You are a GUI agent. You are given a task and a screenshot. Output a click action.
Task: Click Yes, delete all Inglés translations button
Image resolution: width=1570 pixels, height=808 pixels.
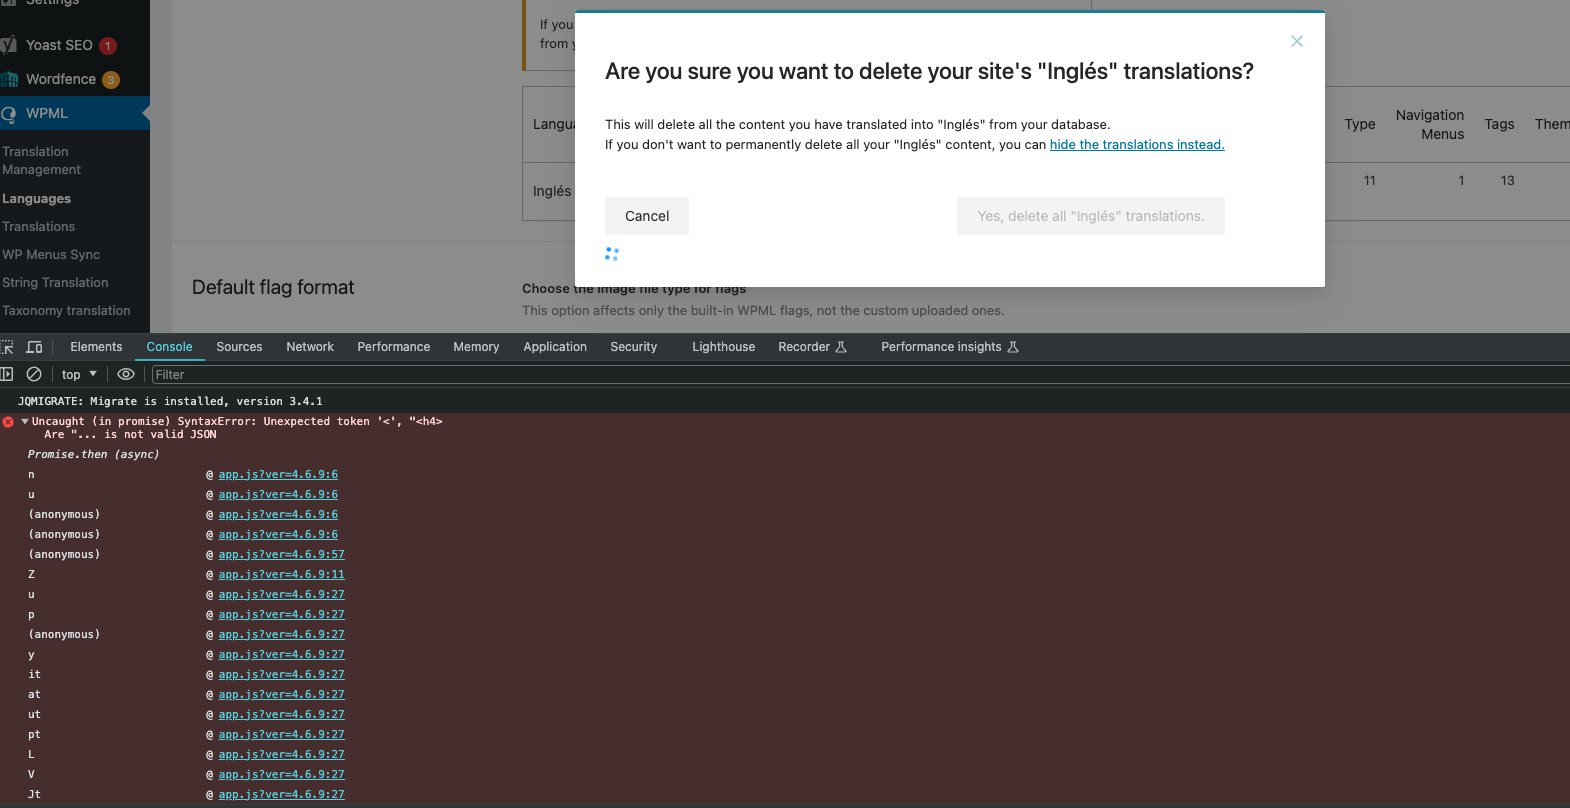pyautogui.click(x=1090, y=216)
